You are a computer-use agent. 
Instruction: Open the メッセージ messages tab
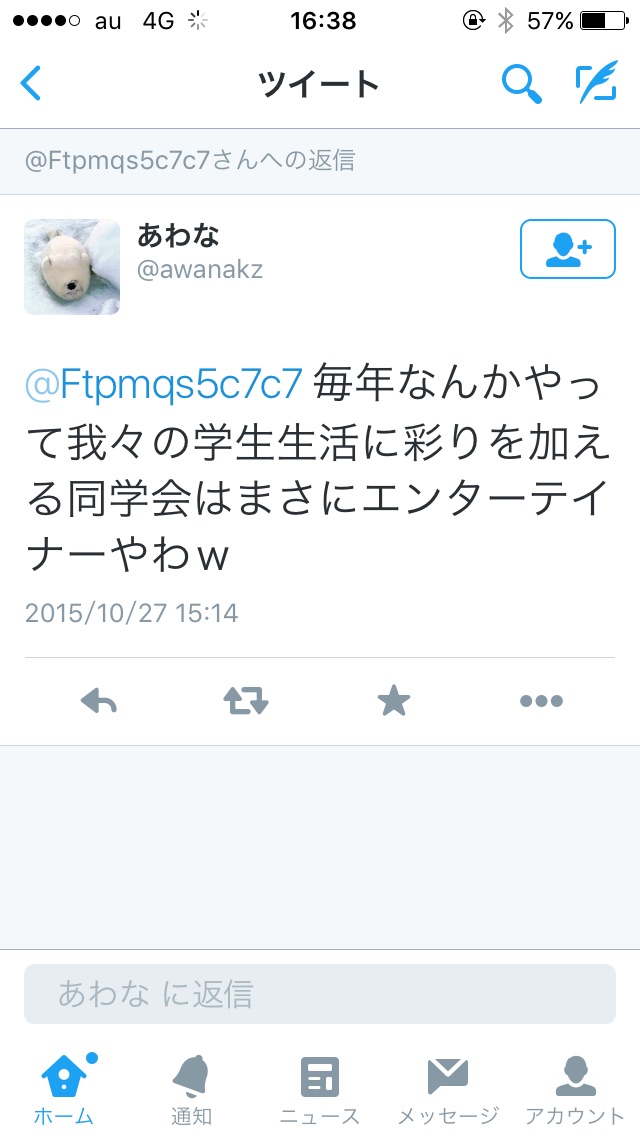[448, 1089]
